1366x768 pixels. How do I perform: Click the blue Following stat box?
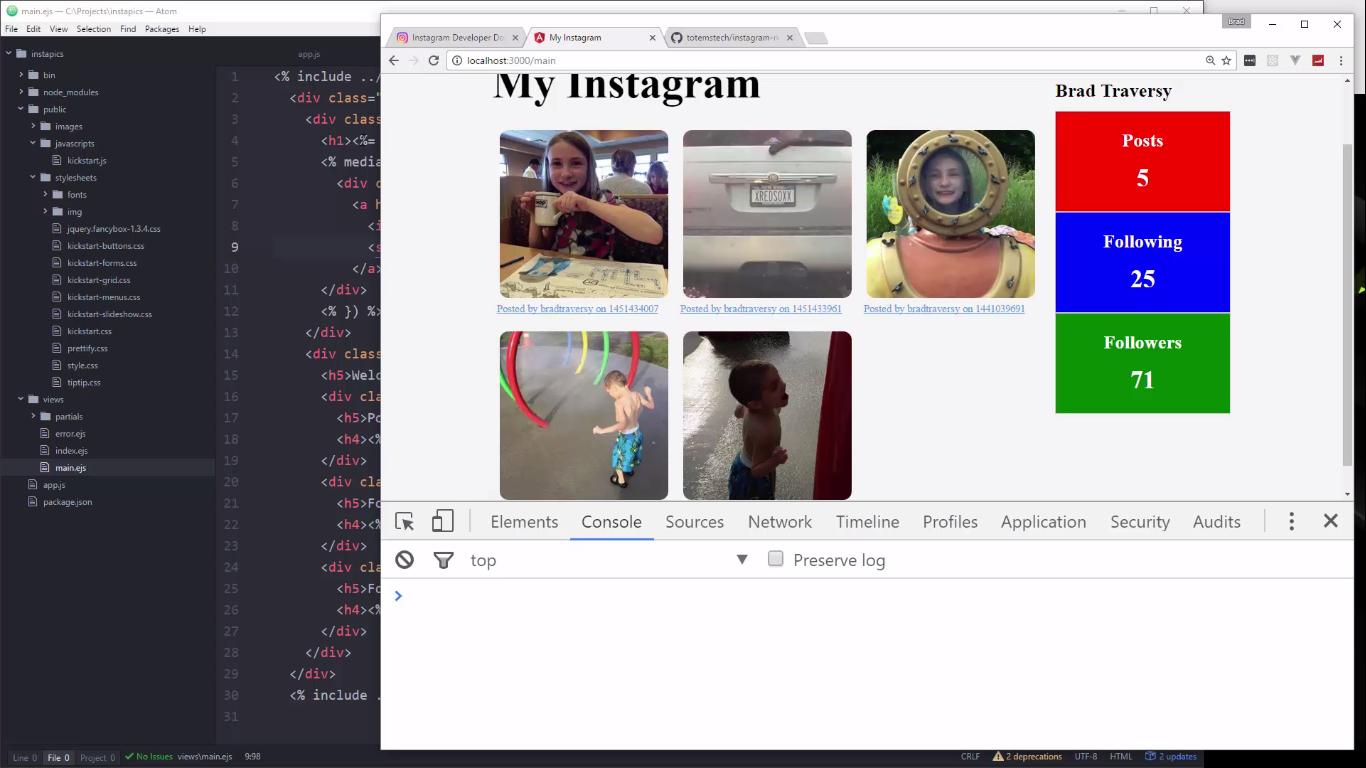(x=1142, y=262)
